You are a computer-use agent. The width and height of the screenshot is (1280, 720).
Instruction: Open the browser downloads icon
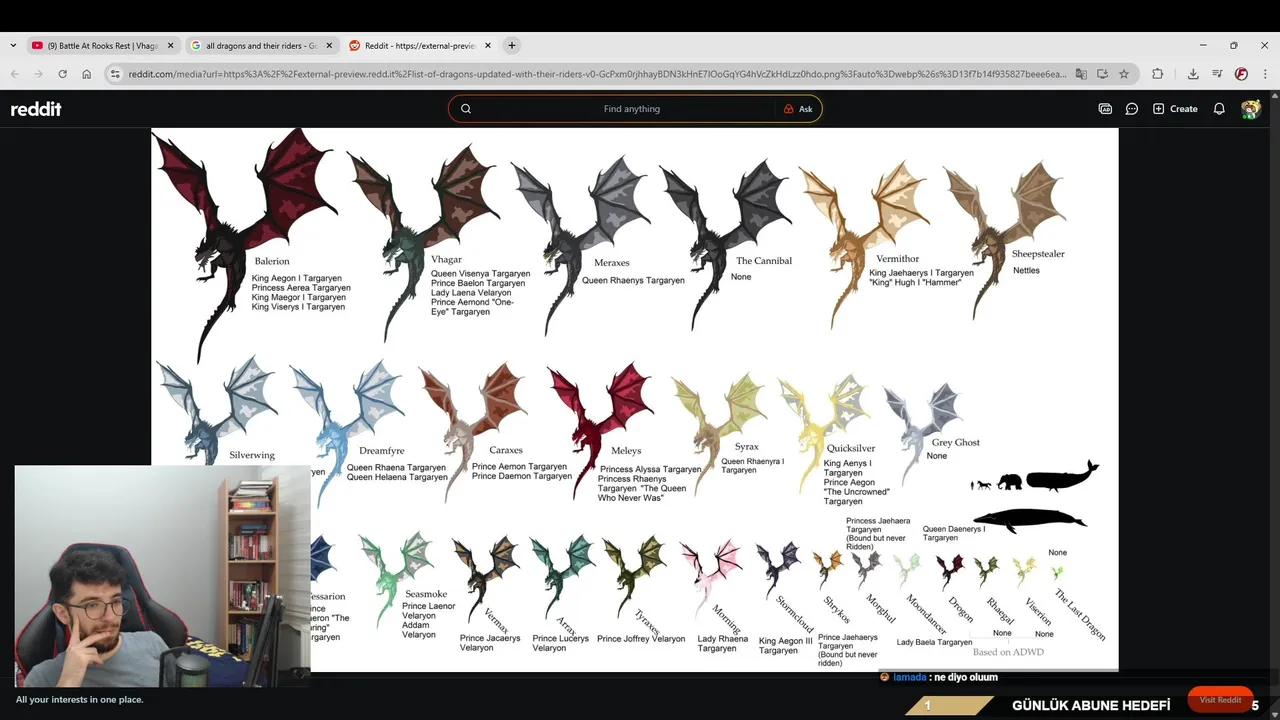[x=1193, y=74]
